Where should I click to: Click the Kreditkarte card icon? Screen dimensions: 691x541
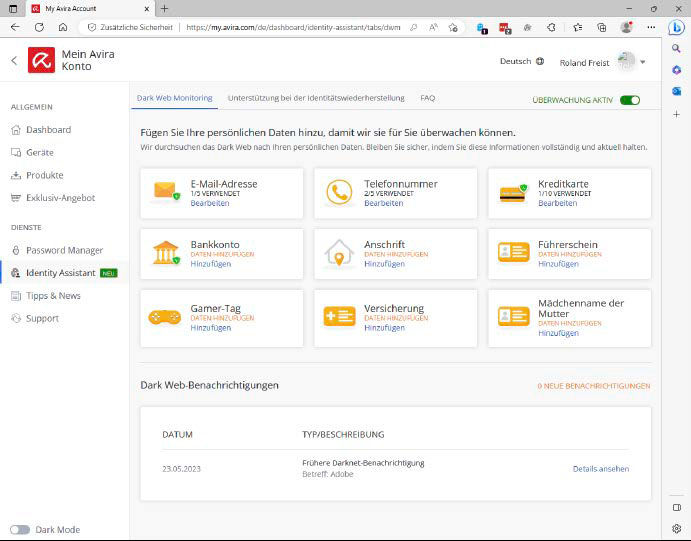point(513,193)
